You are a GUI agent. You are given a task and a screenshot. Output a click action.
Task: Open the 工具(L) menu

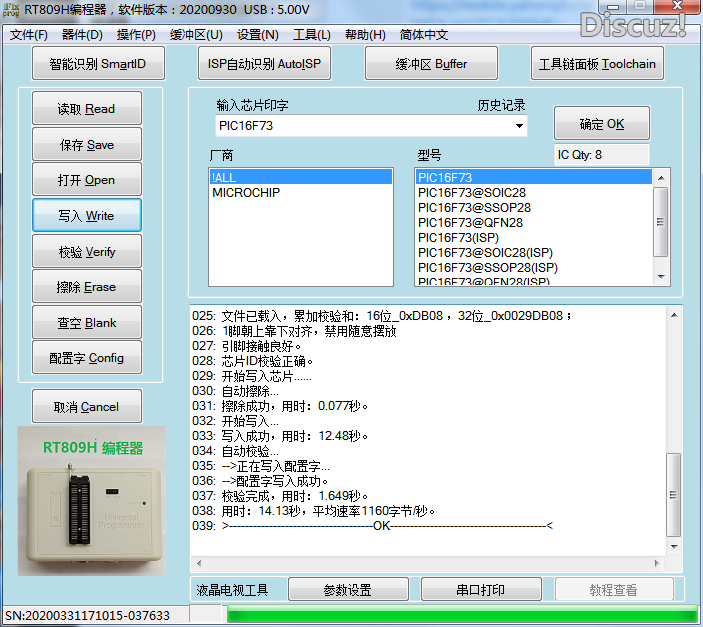pos(312,35)
